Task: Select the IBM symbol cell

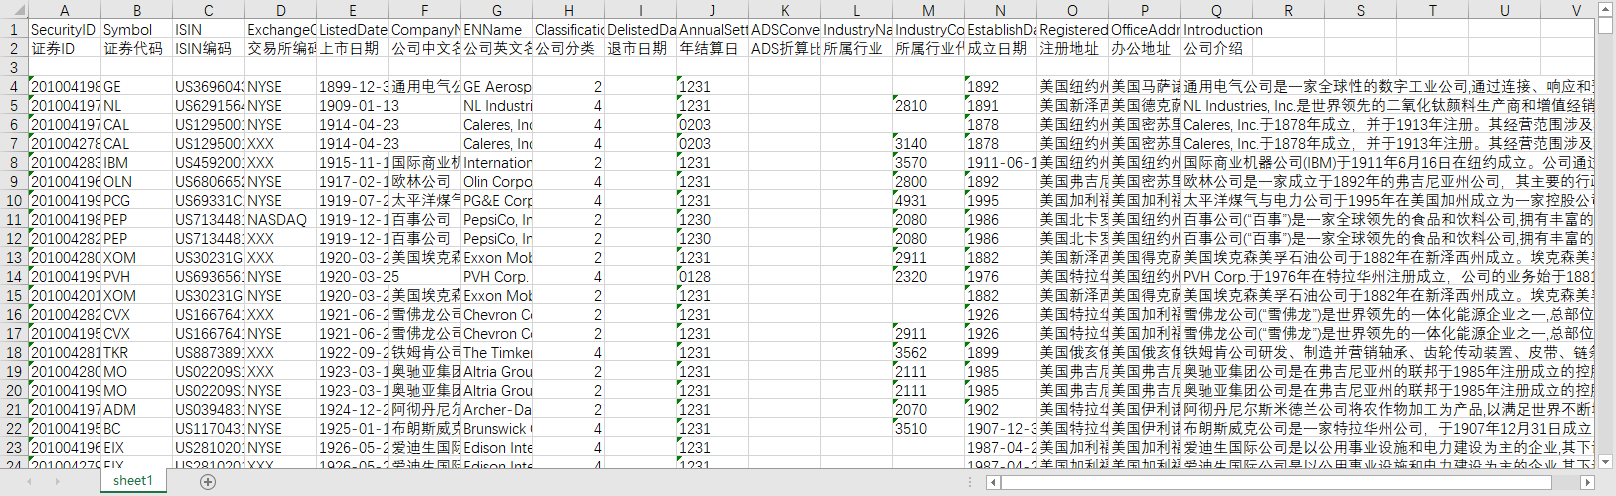Action: pyautogui.click(x=136, y=162)
